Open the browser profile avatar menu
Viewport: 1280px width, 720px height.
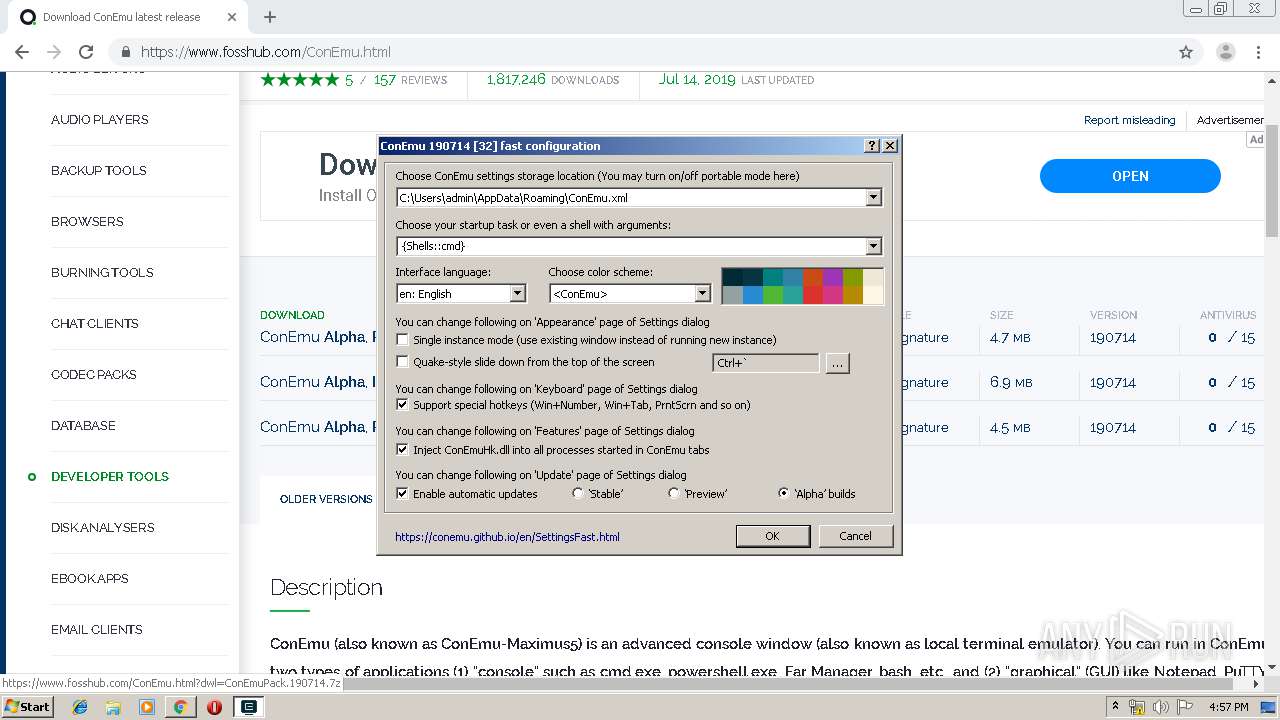1225,52
